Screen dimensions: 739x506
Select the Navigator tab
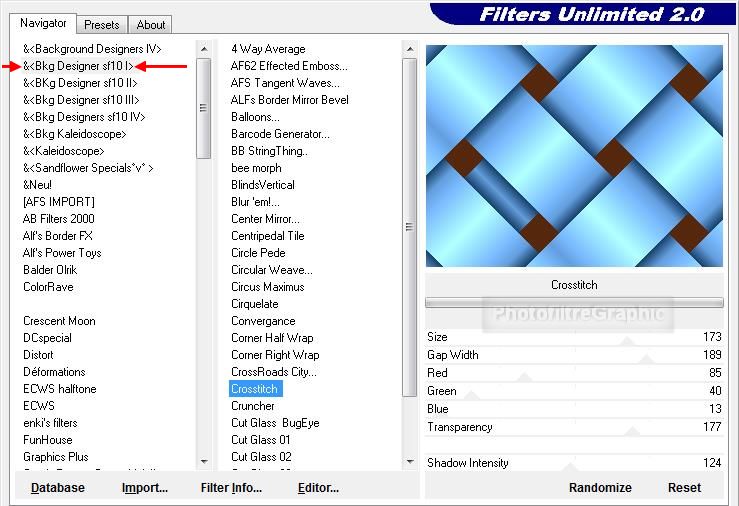tap(44, 23)
